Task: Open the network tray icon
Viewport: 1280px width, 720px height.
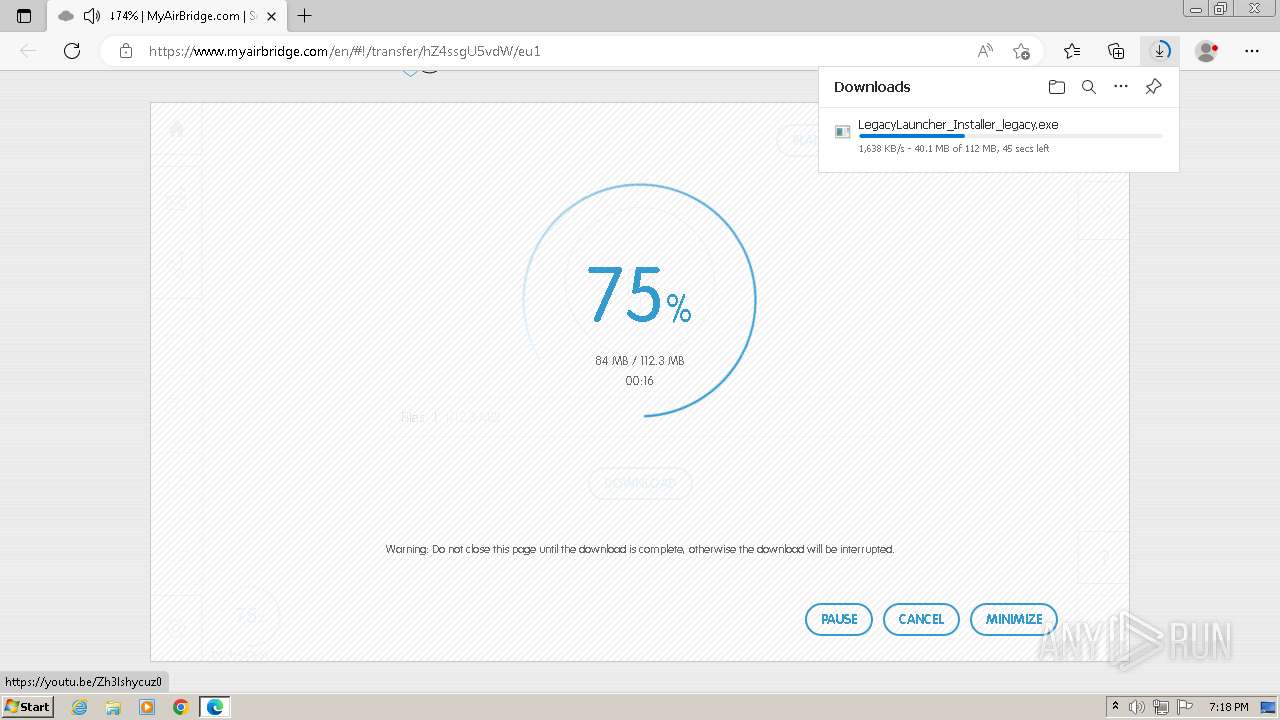Action: [1162, 707]
